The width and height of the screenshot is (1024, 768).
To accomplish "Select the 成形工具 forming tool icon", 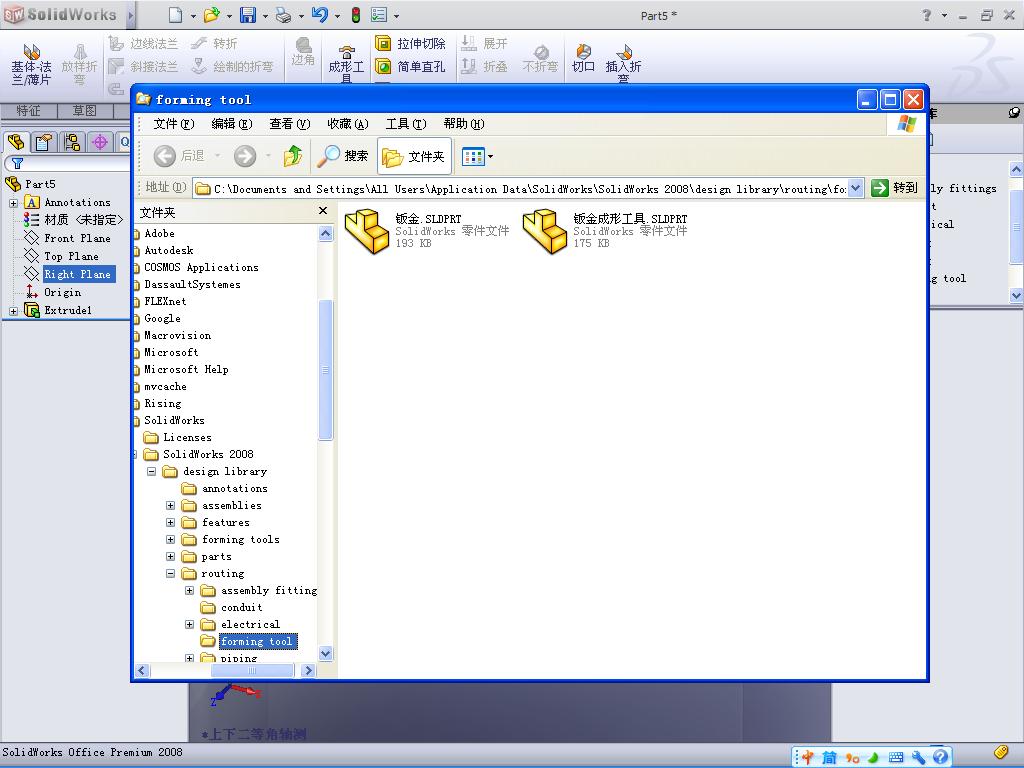I will (x=346, y=64).
